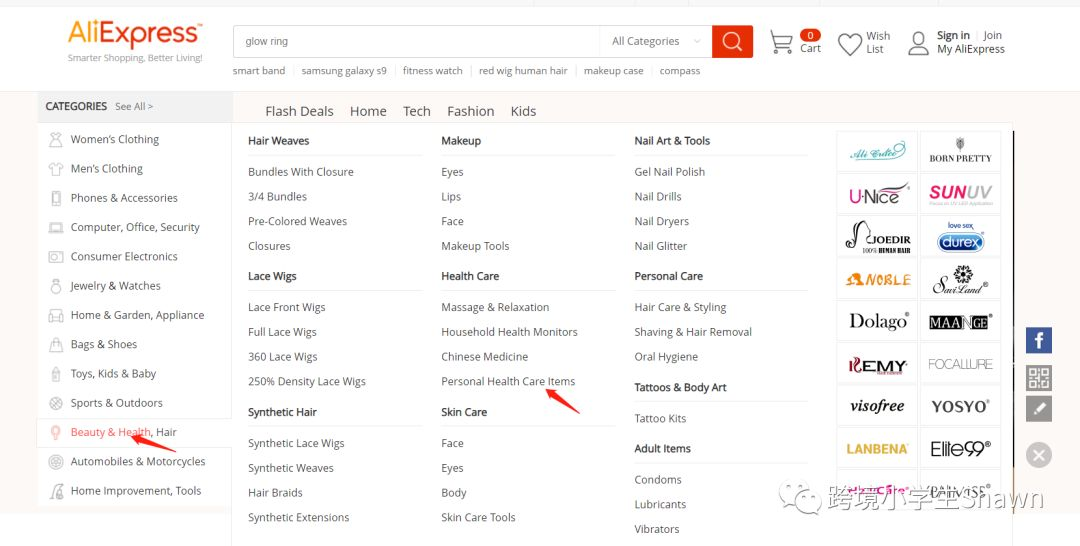The image size is (1080, 546).
Task: Click the orange search magnifier button
Action: click(732, 41)
